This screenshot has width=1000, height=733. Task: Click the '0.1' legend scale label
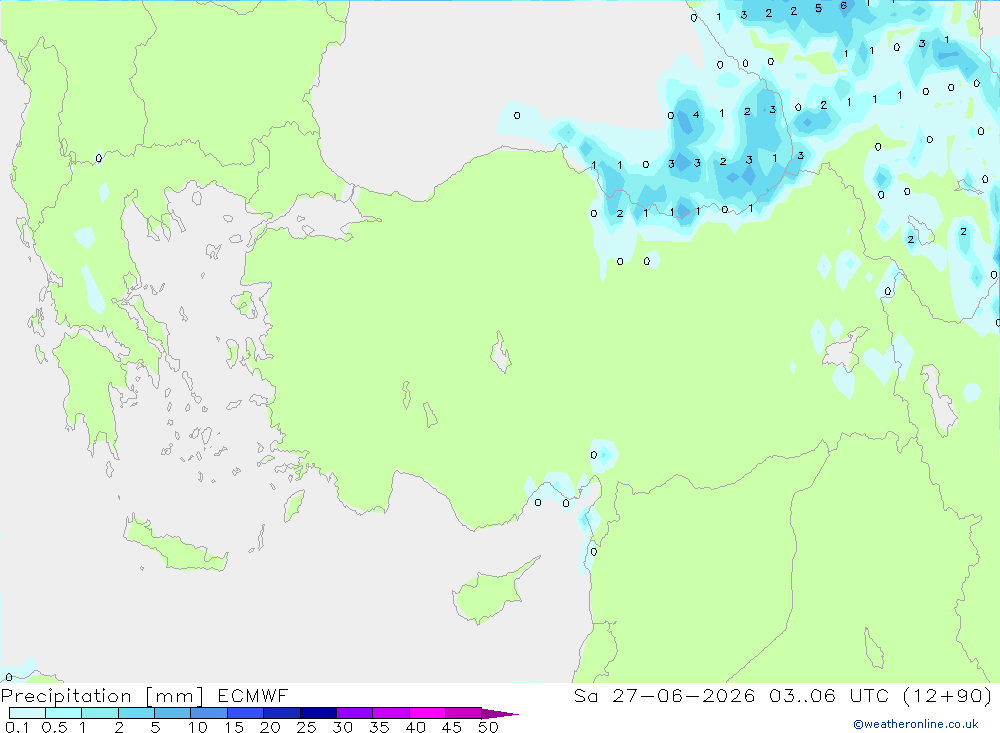pos(17,727)
